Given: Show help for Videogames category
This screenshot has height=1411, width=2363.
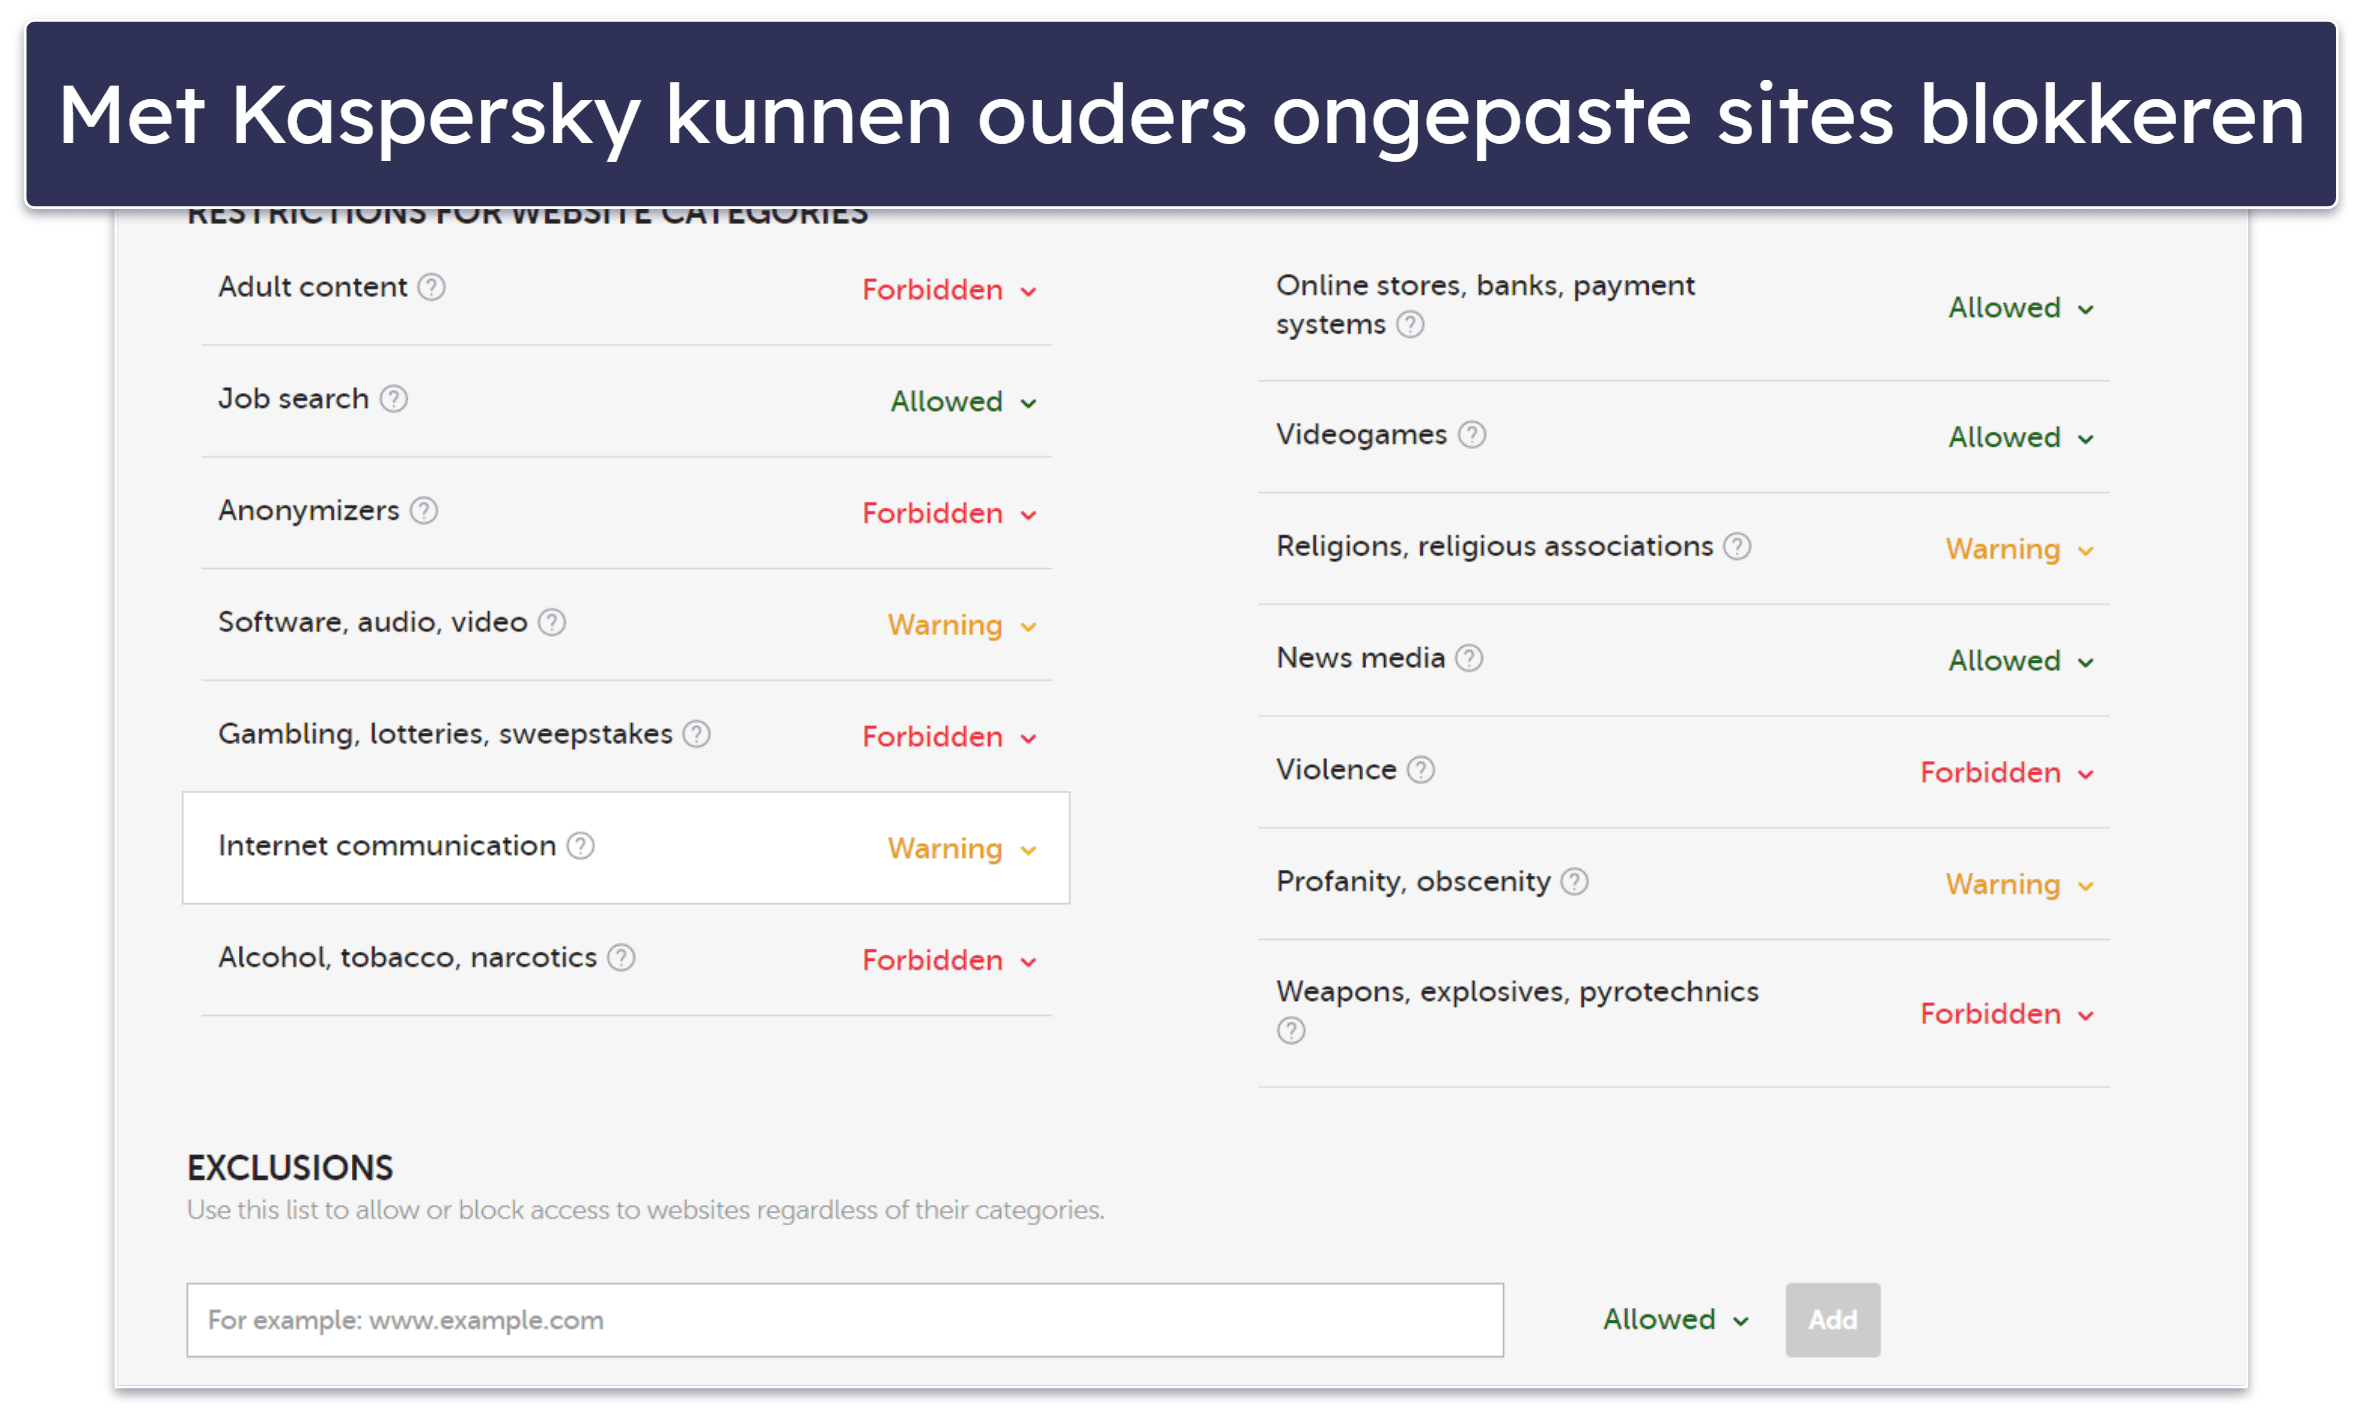Looking at the screenshot, I should click(x=1472, y=435).
